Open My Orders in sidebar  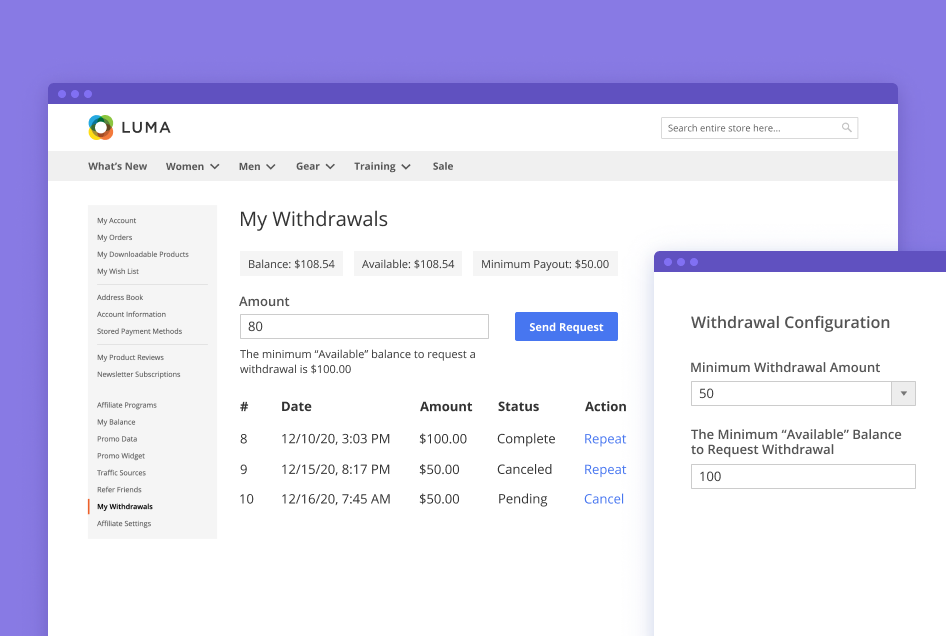click(114, 238)
